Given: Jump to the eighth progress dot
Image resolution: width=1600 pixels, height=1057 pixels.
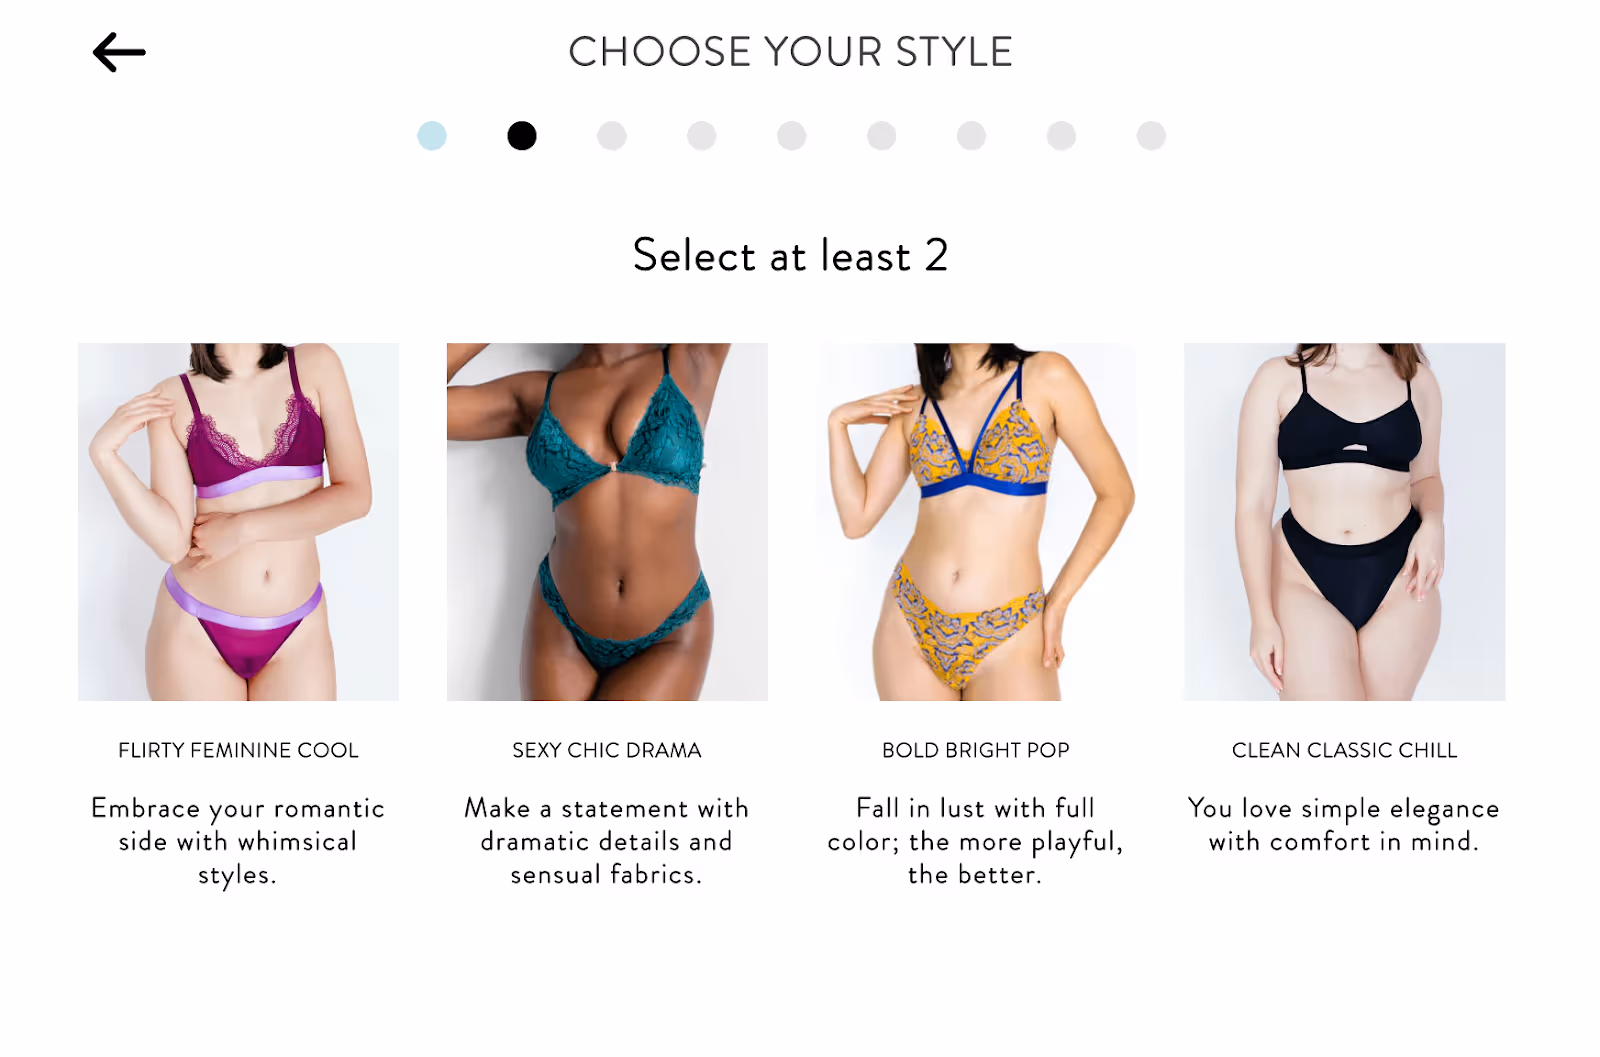Looking at the screenshot, I should click(x=1062, y=136).
